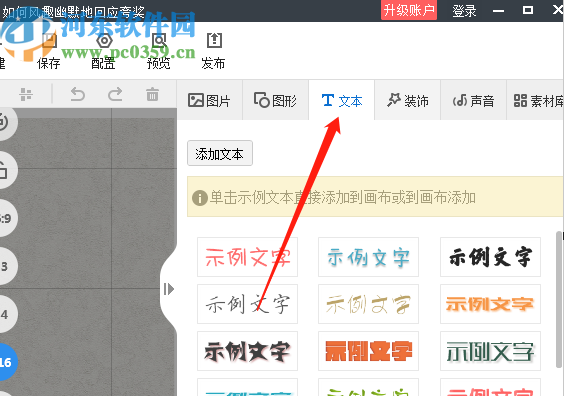Pick the thin gray handwriting sample text
The width and height of the screenshot is (564, 396).
tap(247, 304)
